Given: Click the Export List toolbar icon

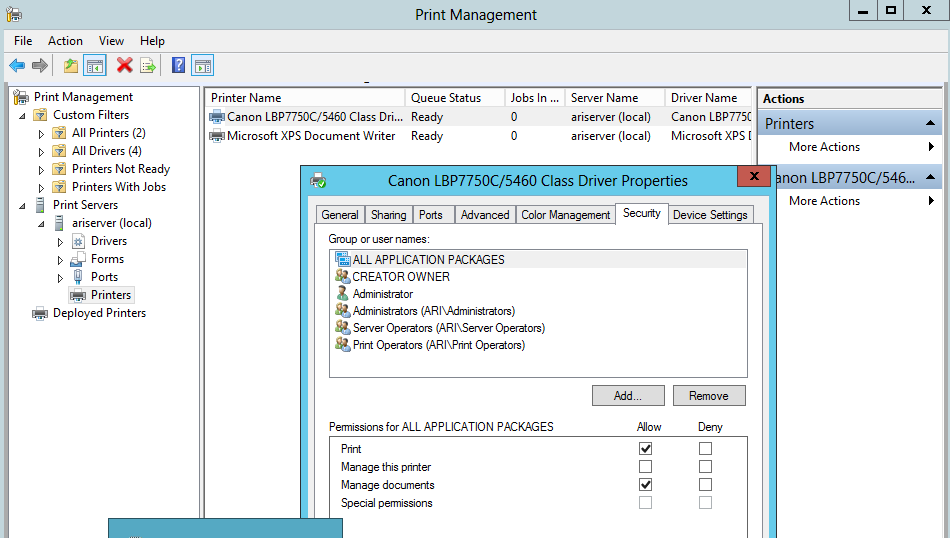Looking at the screenshot, I should coord(148,65).
